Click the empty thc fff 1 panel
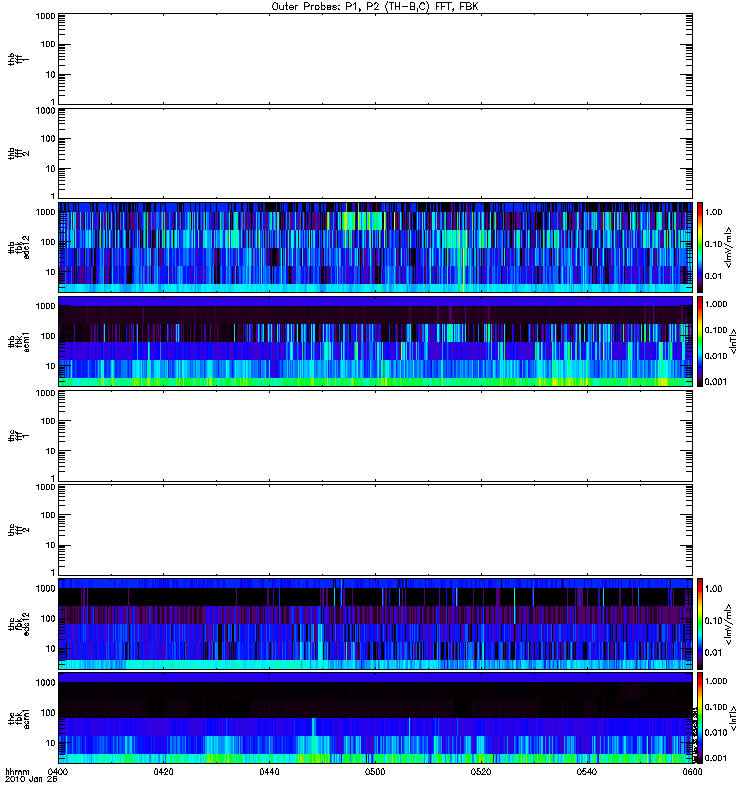 [x=375, y=436]
